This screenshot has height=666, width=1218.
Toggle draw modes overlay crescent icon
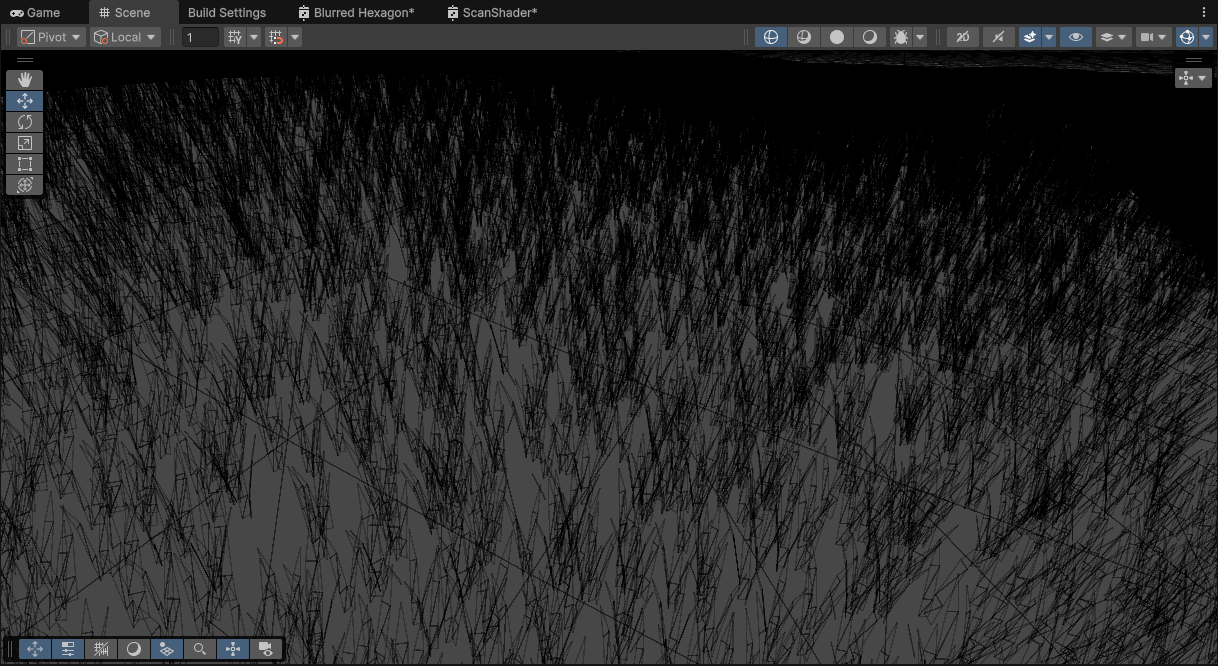point(134,649)
